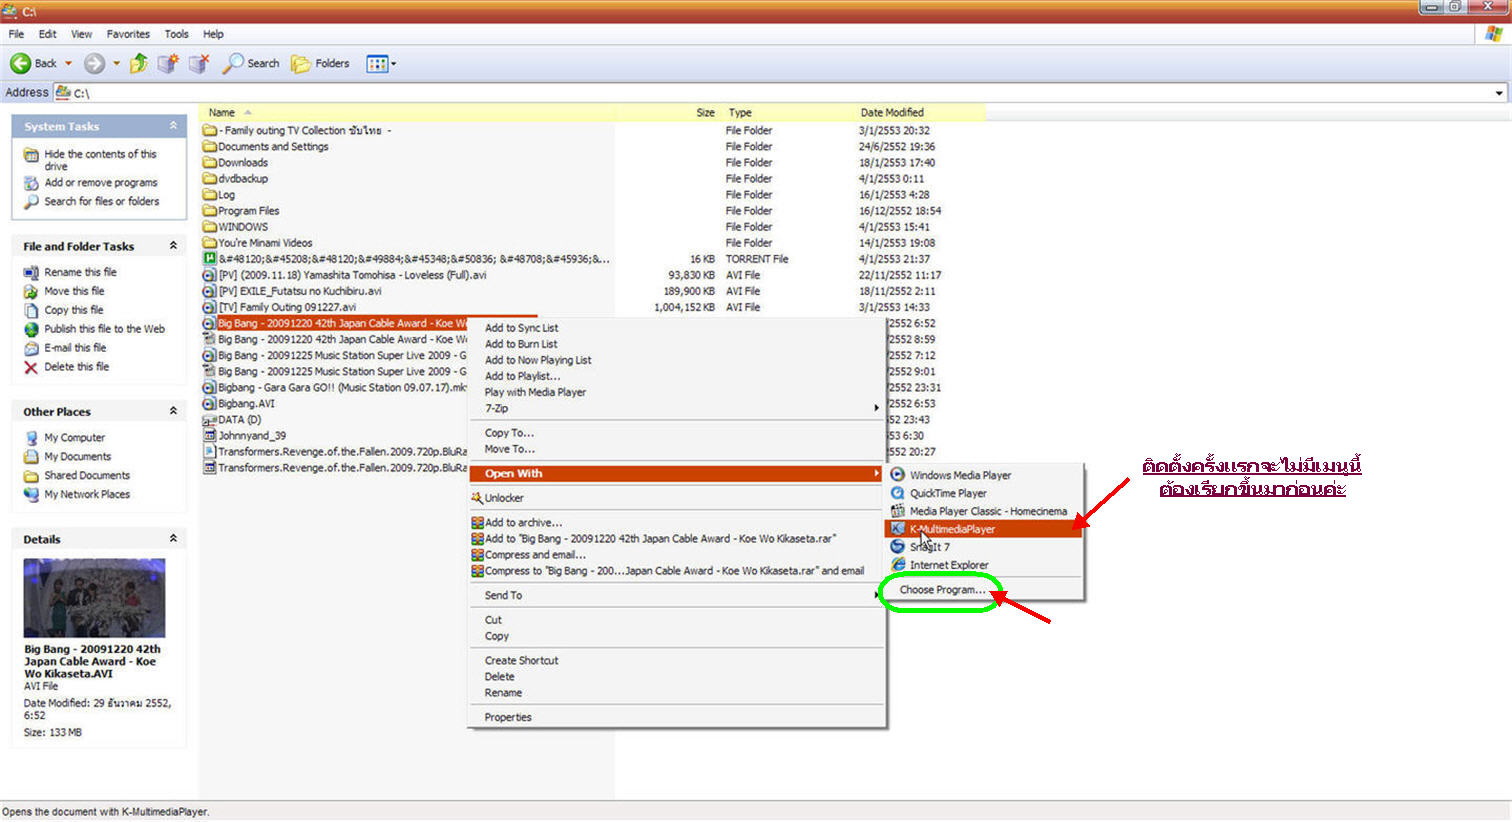
Task: Expand the Send To submenu
Action: click(677, 595)
